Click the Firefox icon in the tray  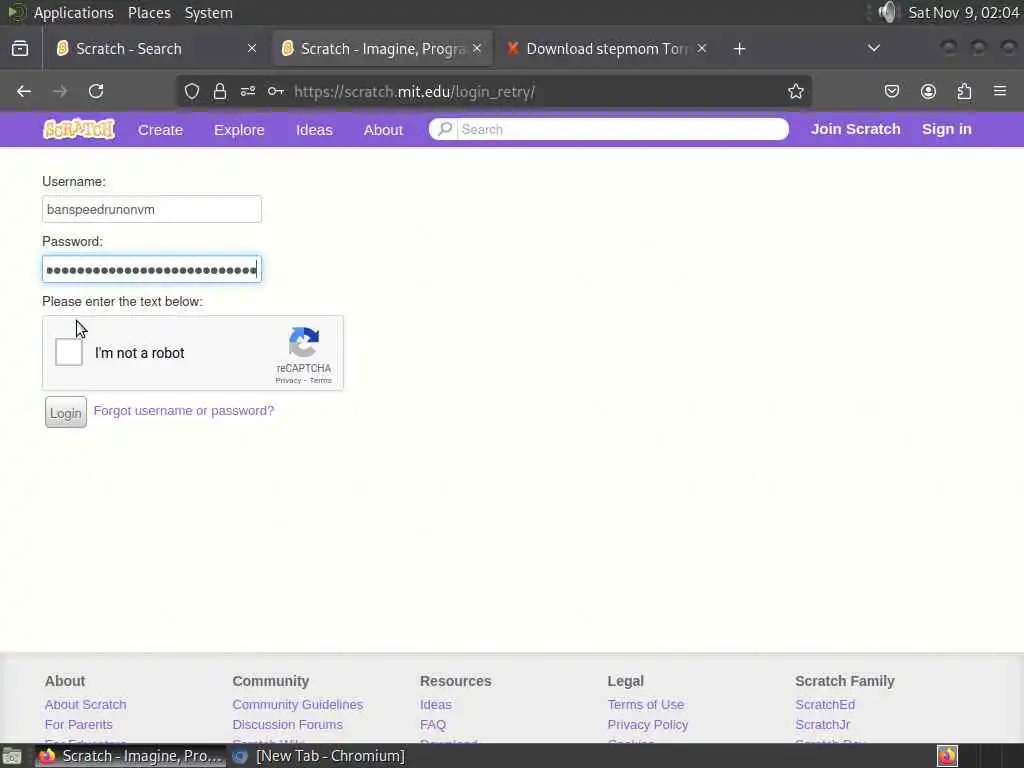pos(948,756)
